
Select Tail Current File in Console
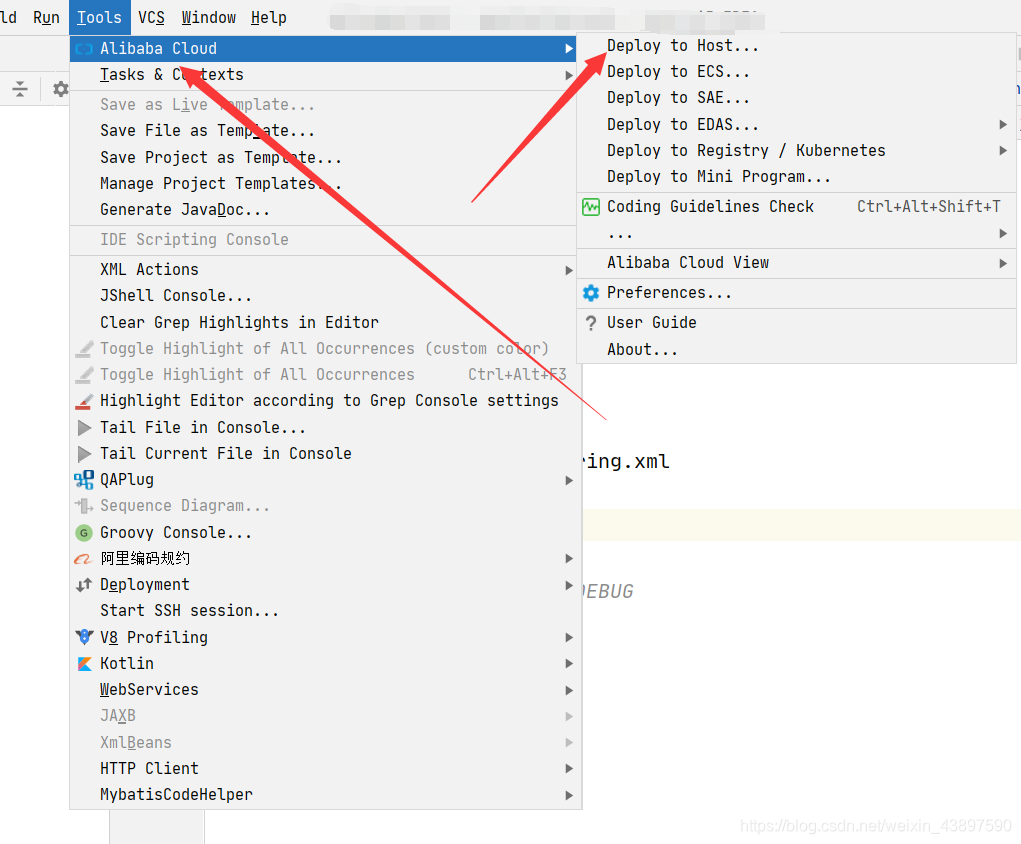pos(325,454)
